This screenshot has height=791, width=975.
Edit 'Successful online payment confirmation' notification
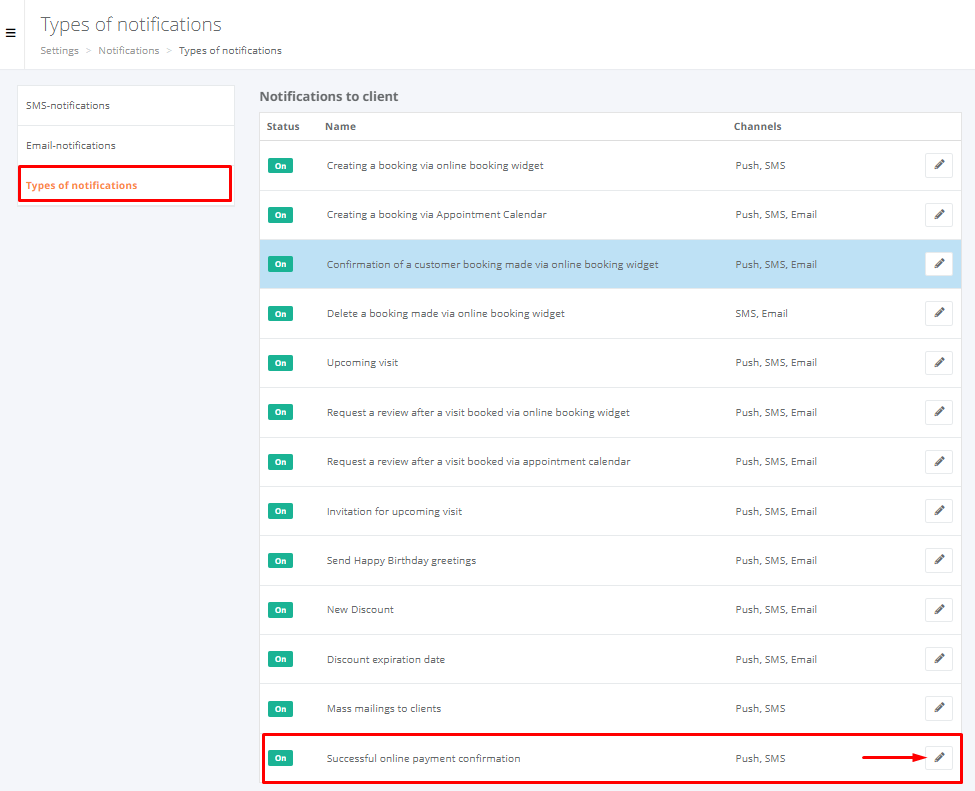pyautogui.click(x=938, y=758)
